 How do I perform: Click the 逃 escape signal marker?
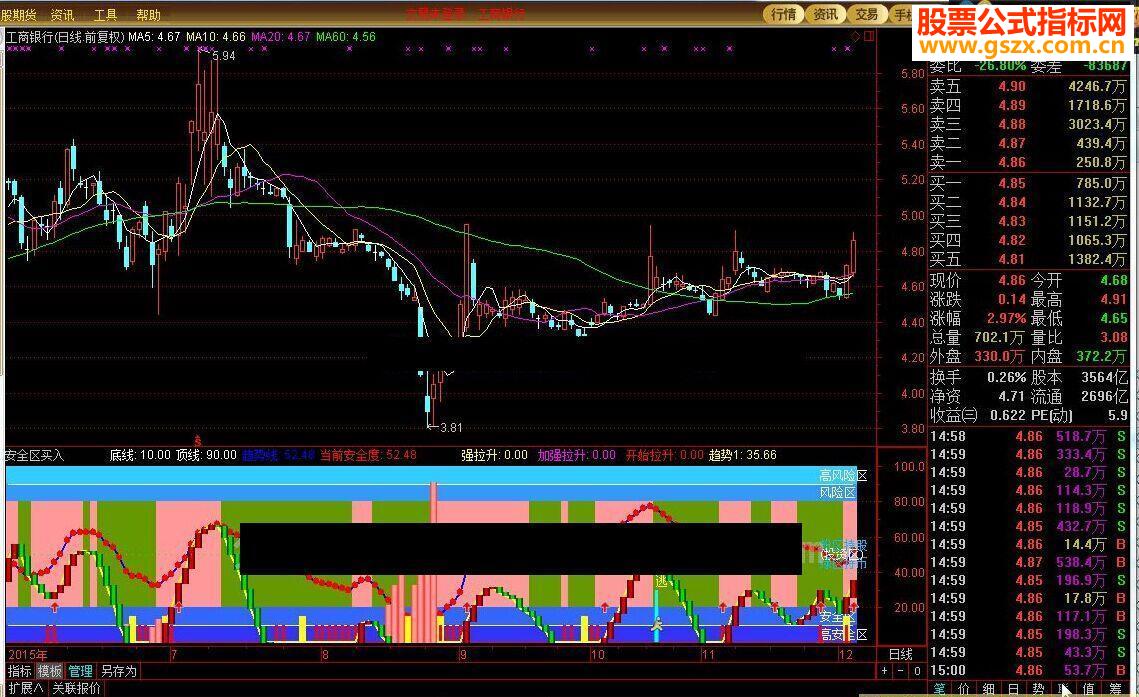click(661, 582)
